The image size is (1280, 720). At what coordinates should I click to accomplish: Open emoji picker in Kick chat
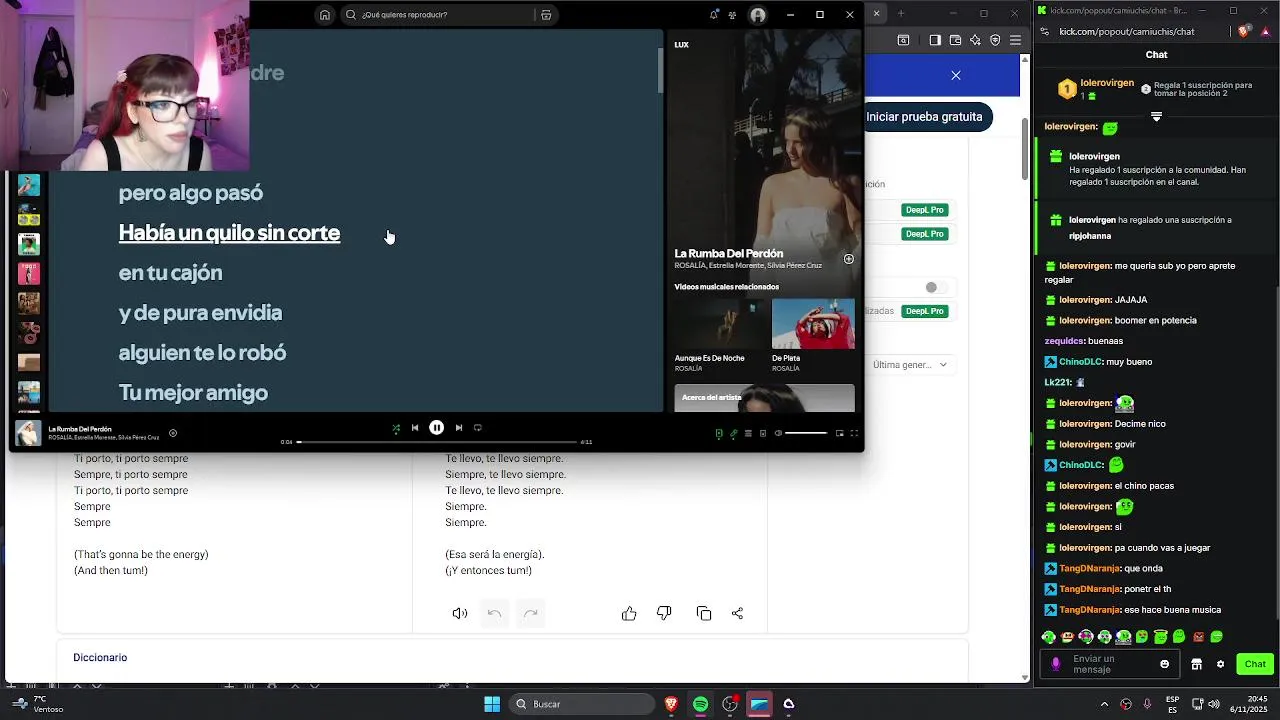(x=1164, y=664)
